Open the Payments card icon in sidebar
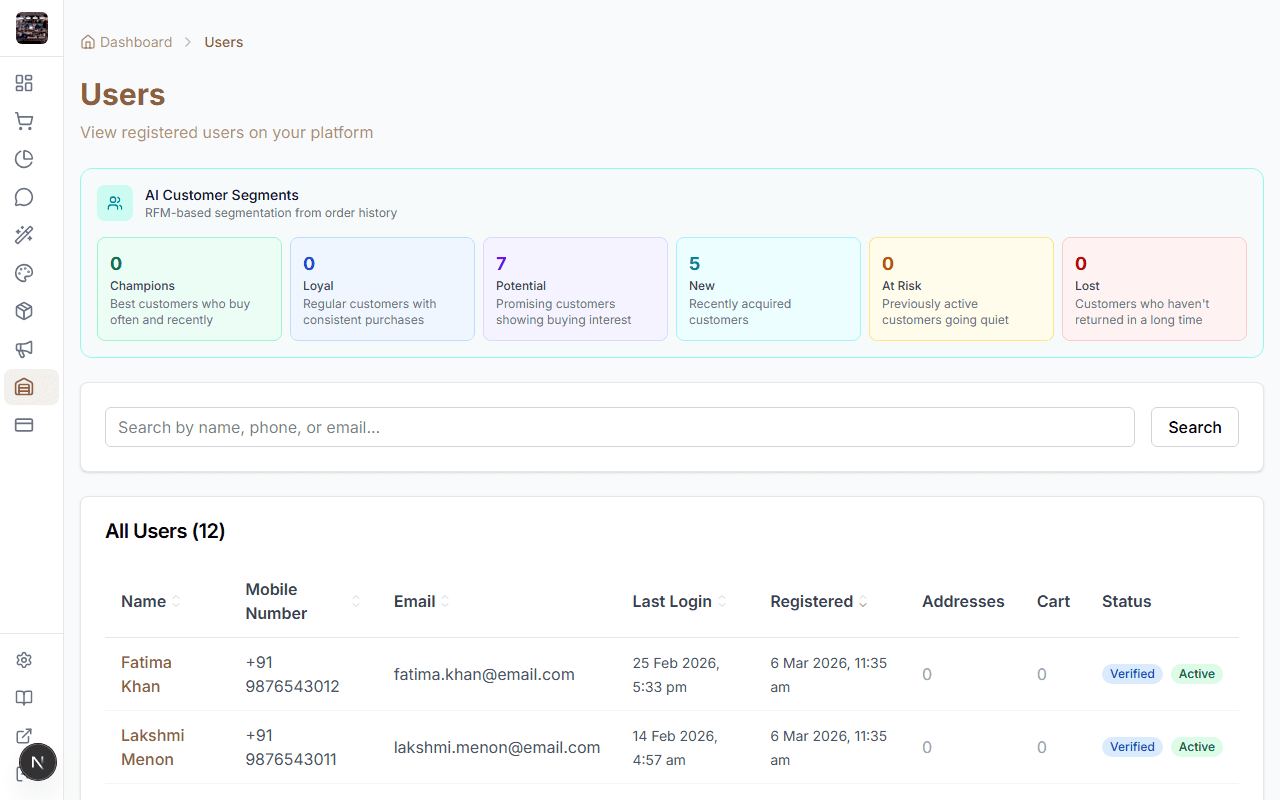The height and width of the screenshot is (800, 1280). pyautogui.click(x=24, y=425)
